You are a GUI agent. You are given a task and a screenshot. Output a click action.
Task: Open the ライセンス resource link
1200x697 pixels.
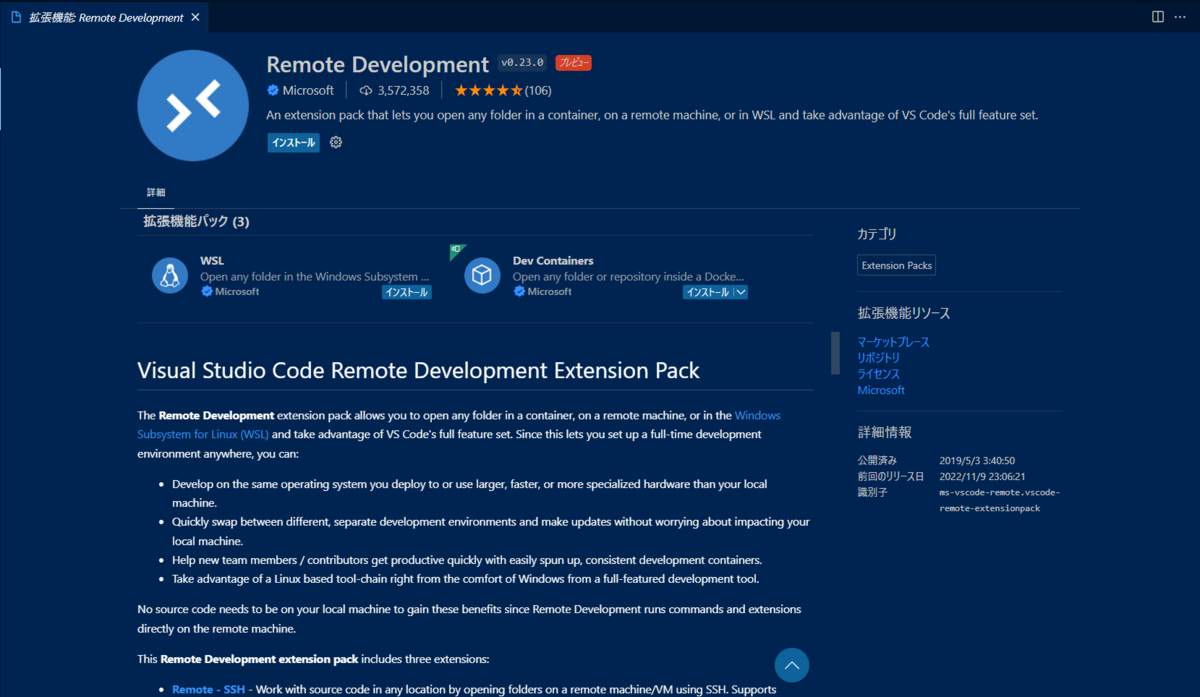coord(879,374)
